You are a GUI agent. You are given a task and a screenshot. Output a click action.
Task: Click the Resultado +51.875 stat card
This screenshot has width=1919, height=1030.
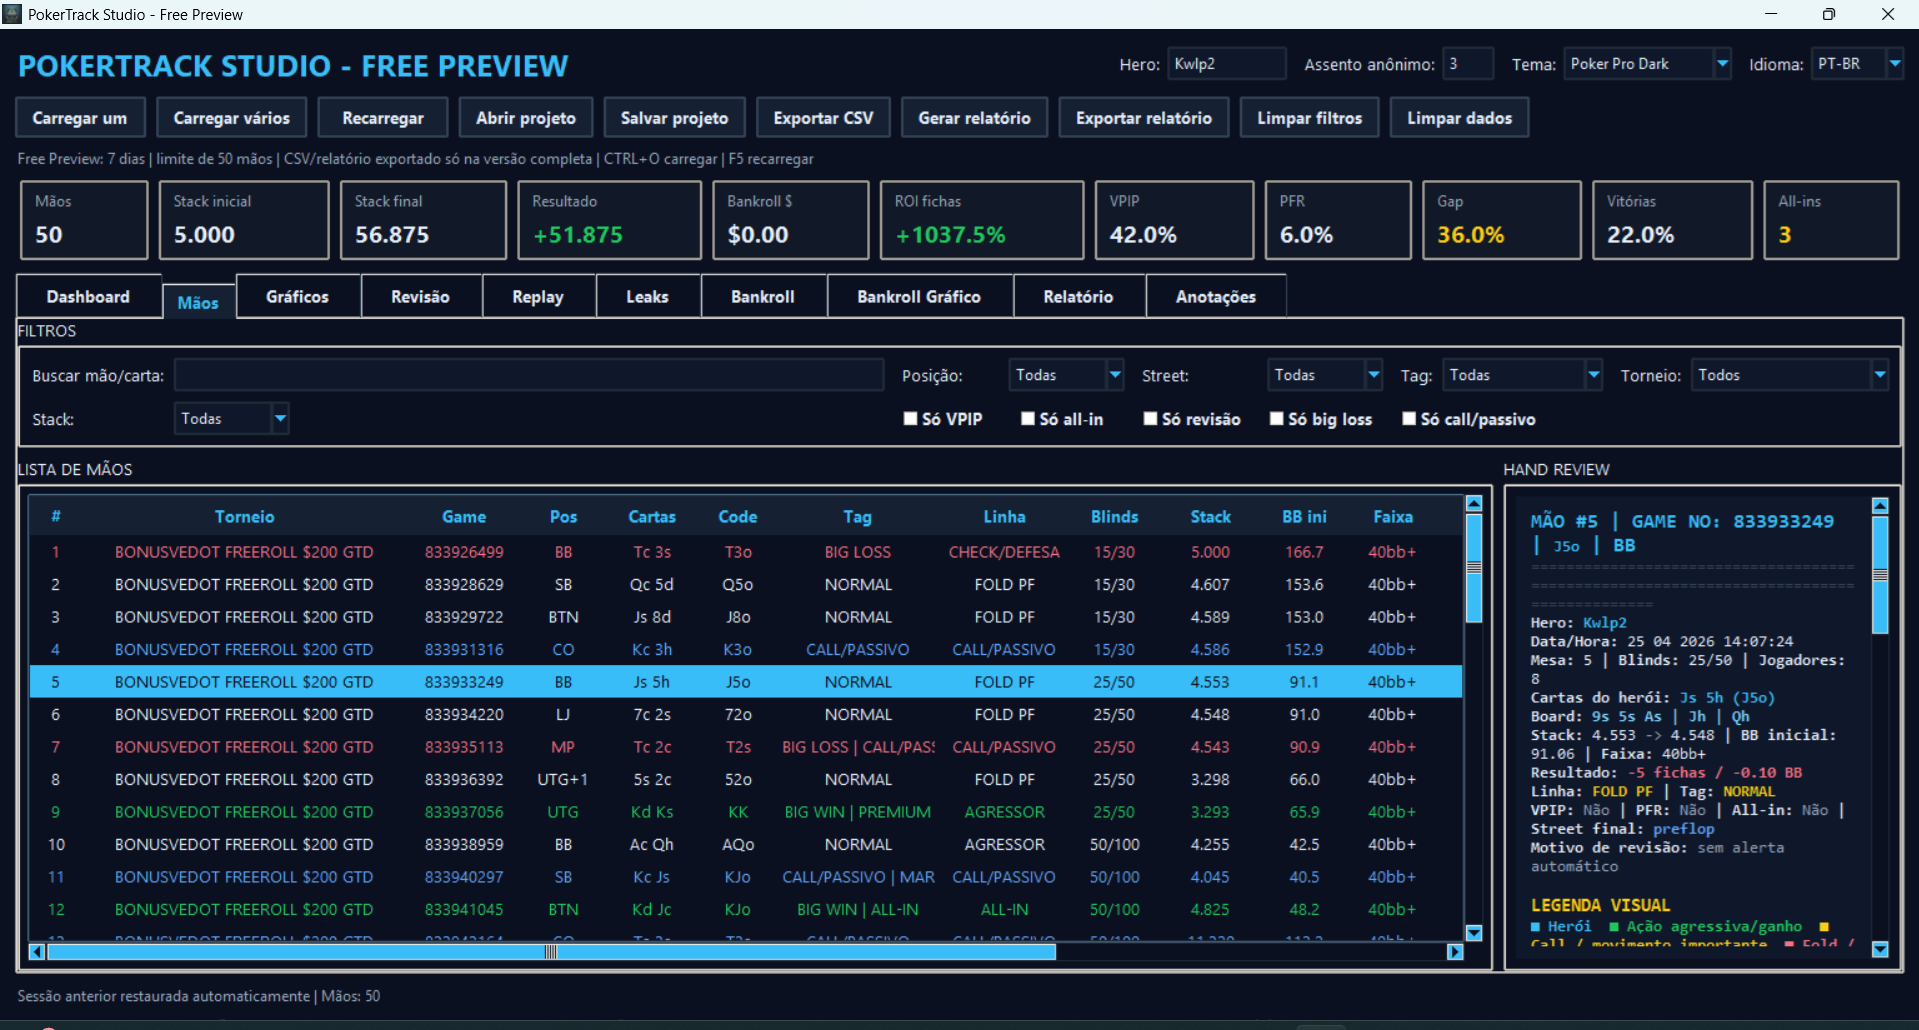click(609, 220)
